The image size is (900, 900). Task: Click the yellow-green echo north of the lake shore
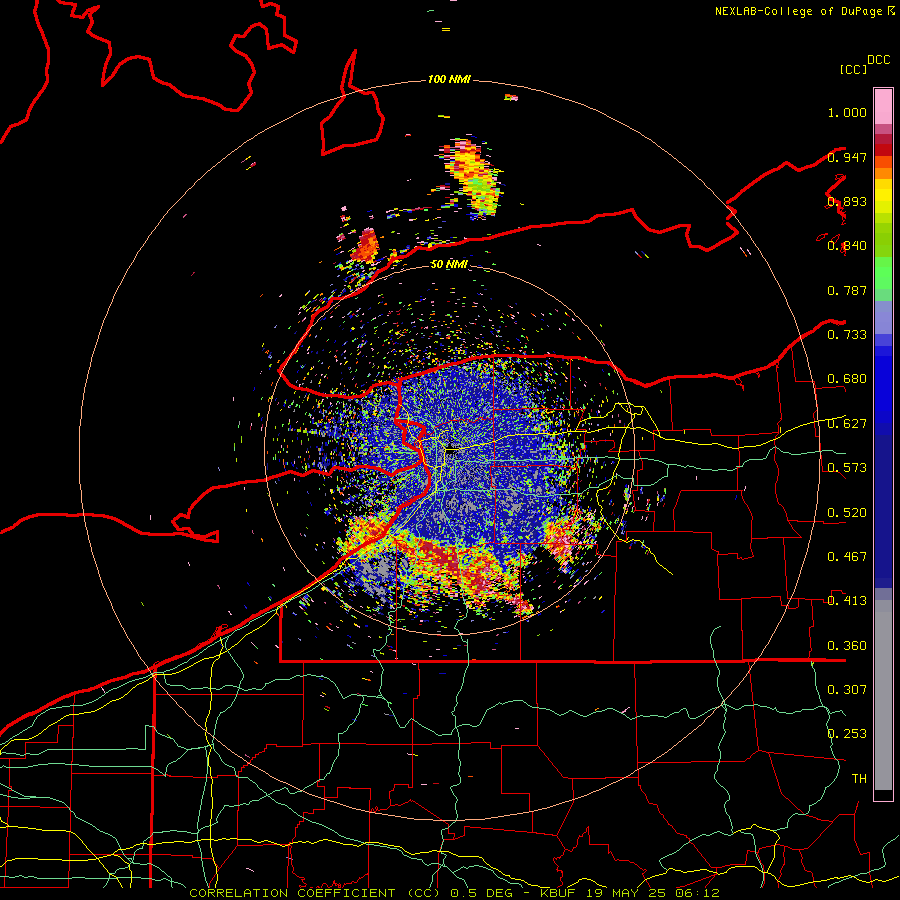472,178
